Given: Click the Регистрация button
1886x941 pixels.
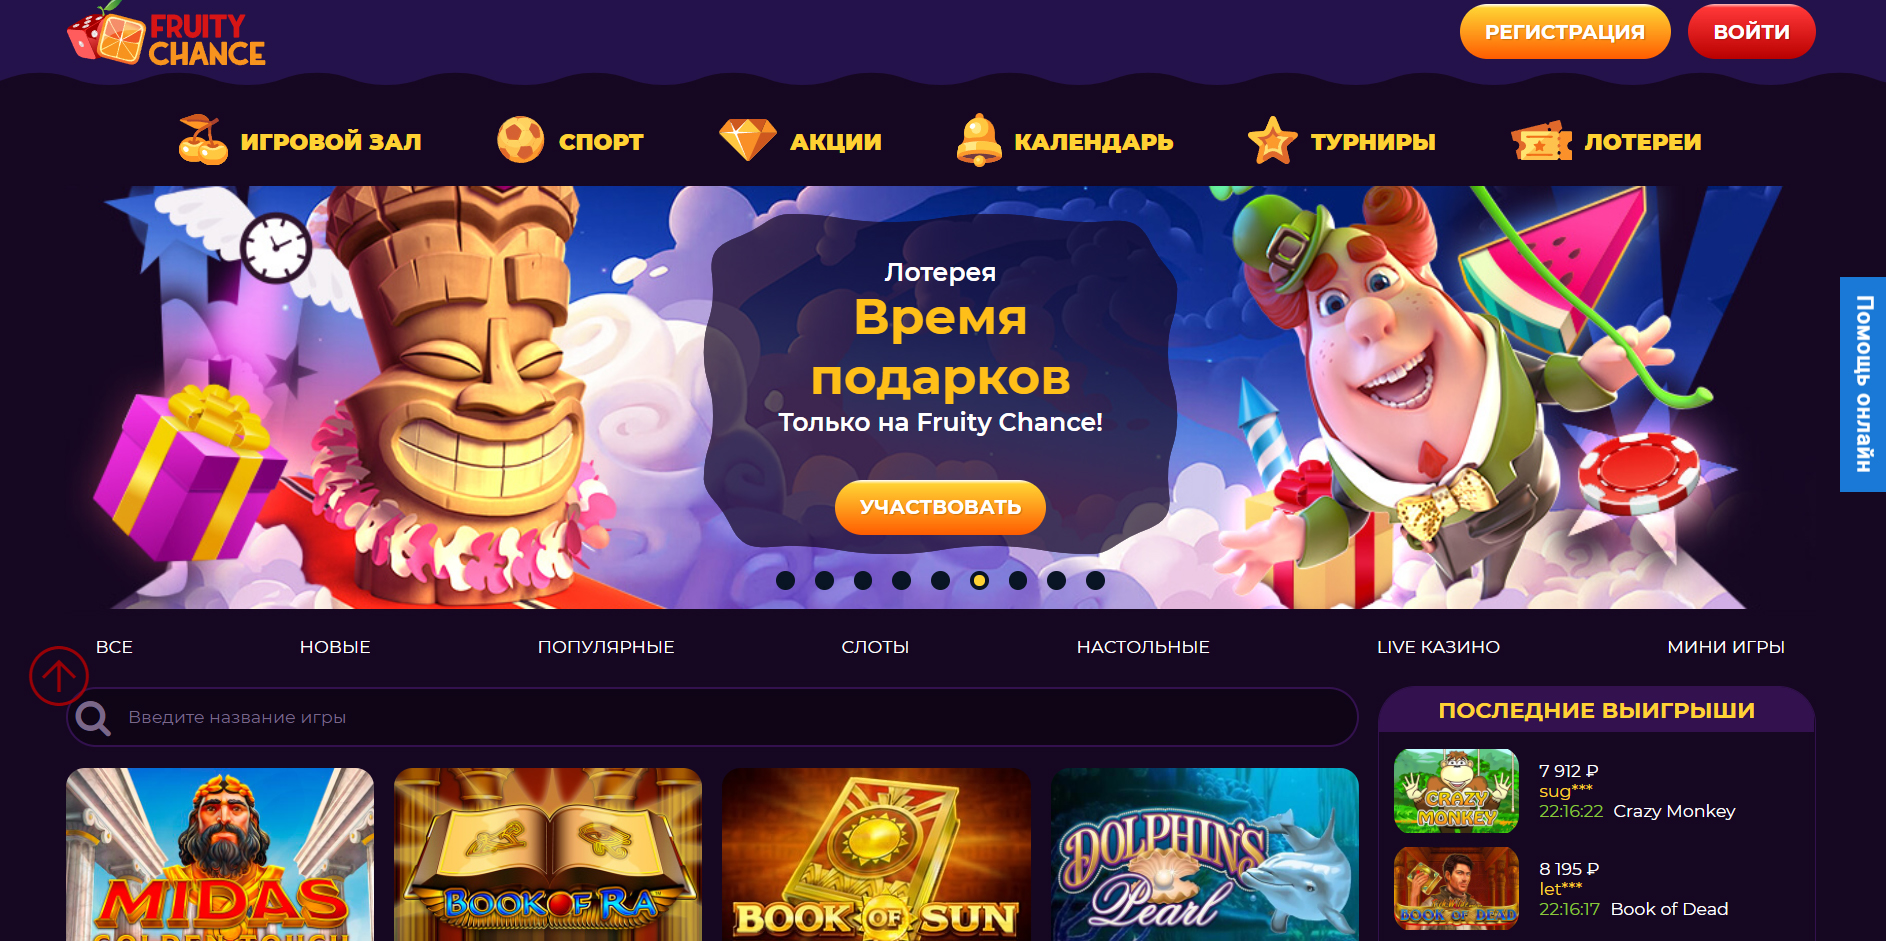Looking at the screenshot, I should [x=1565, y=32].
